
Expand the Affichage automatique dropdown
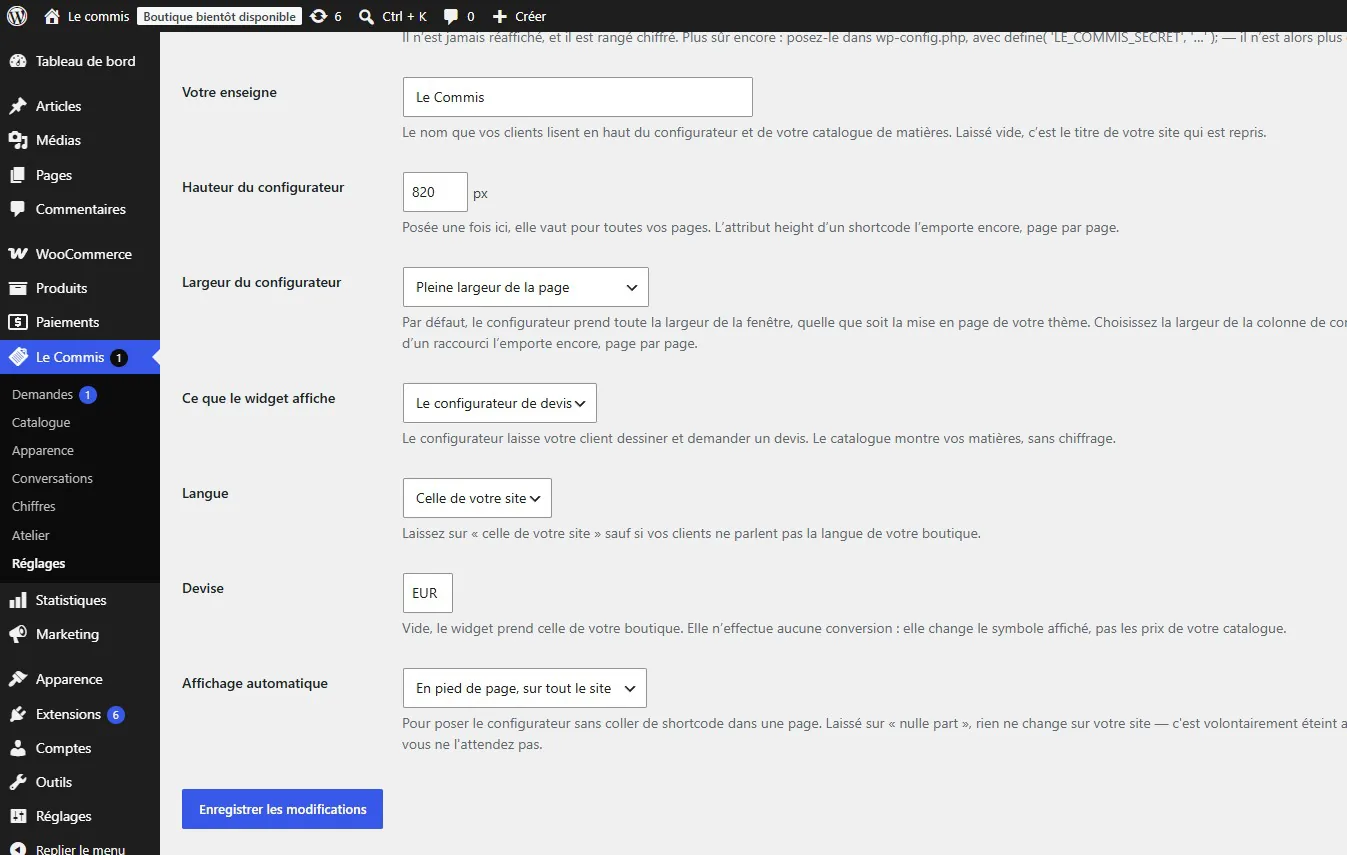524,688
